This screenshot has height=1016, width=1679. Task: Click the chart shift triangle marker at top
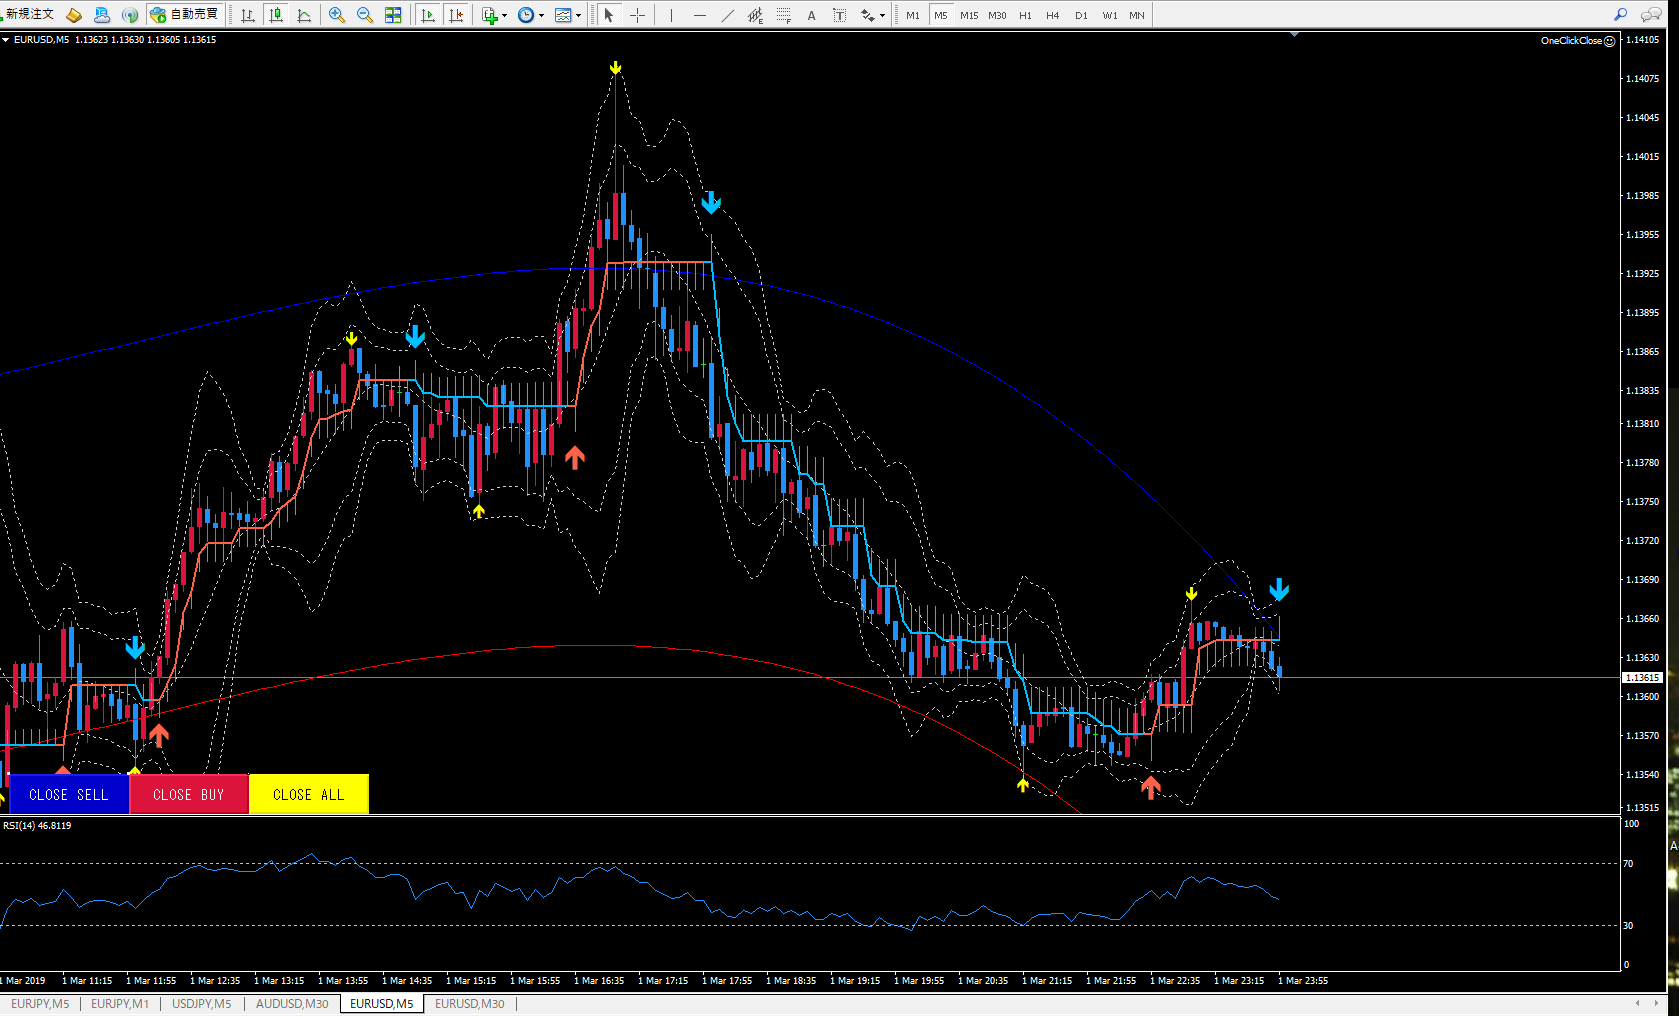click(x=1295, y=35)
